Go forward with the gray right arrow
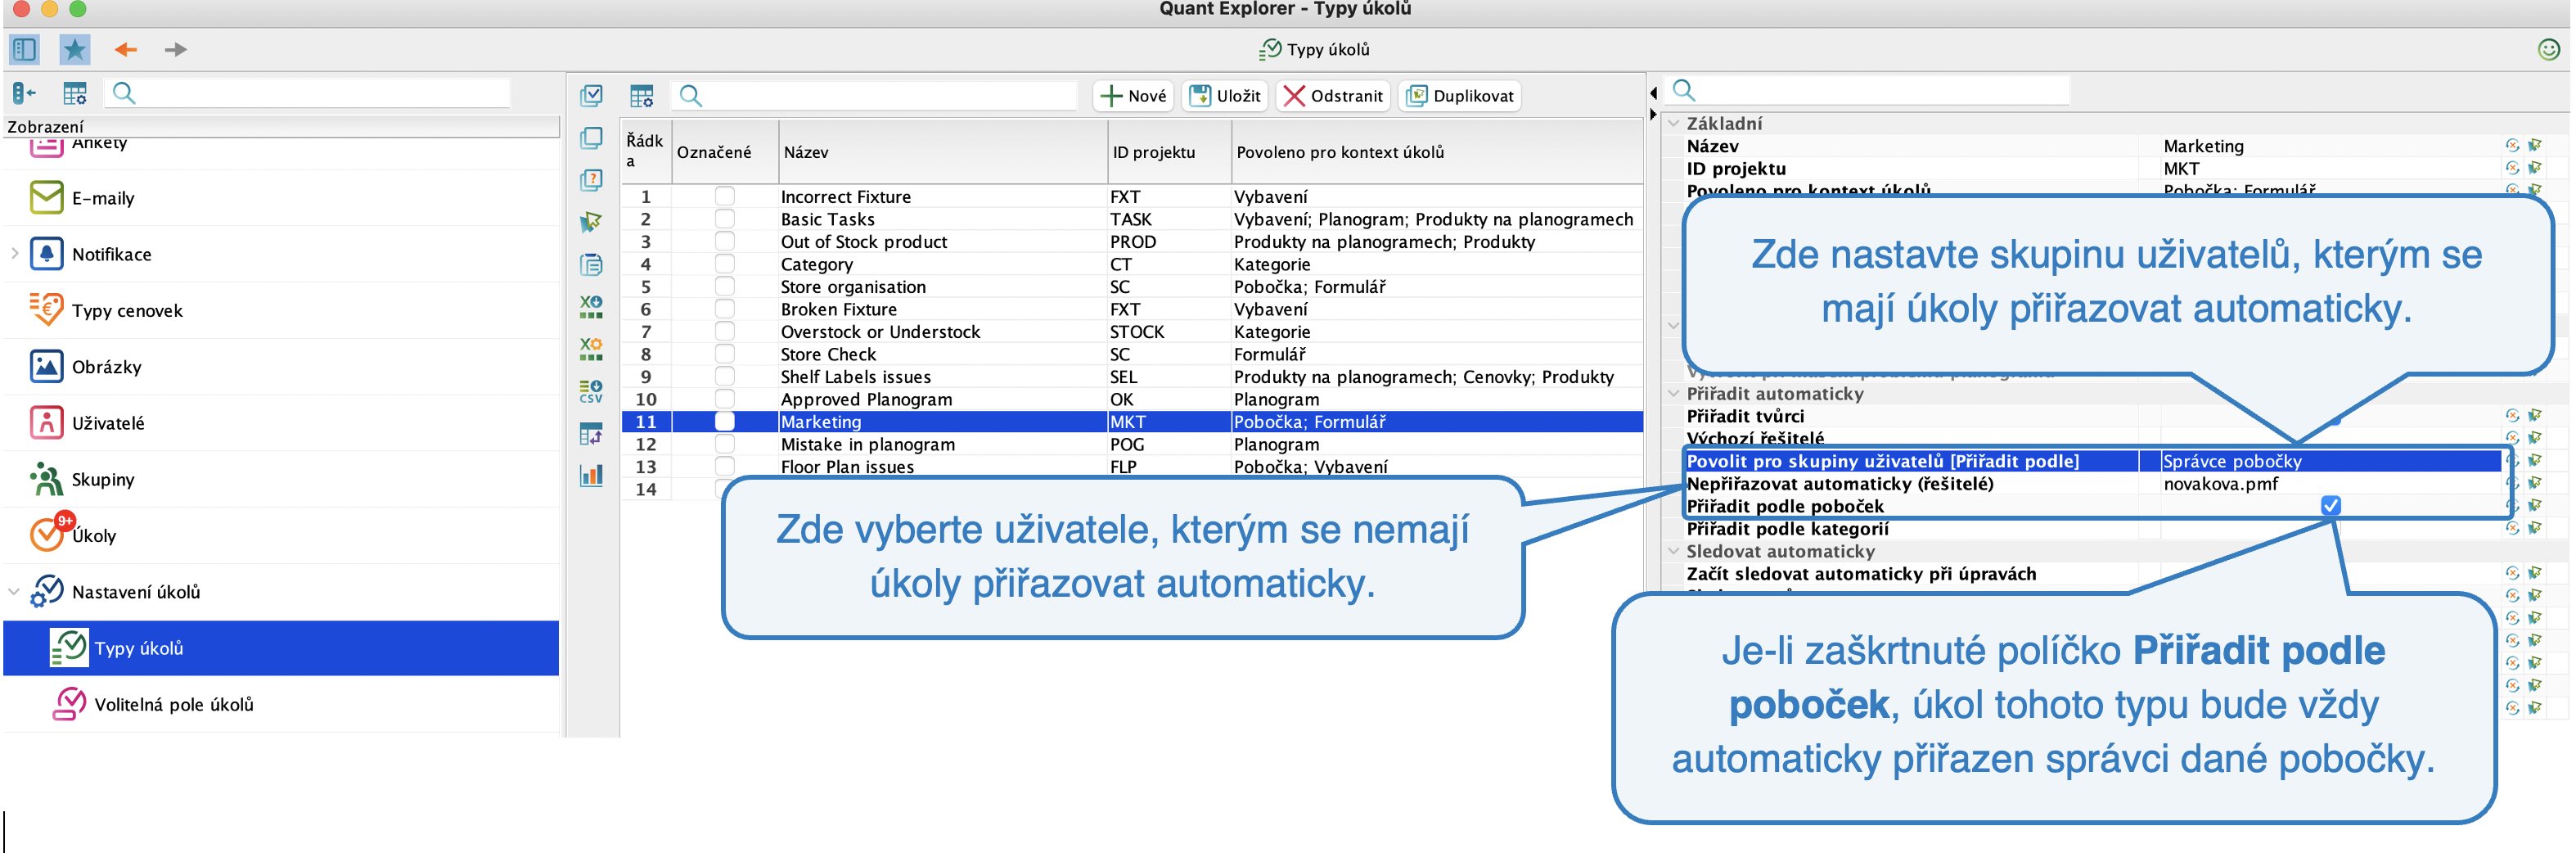 point(176,49)
